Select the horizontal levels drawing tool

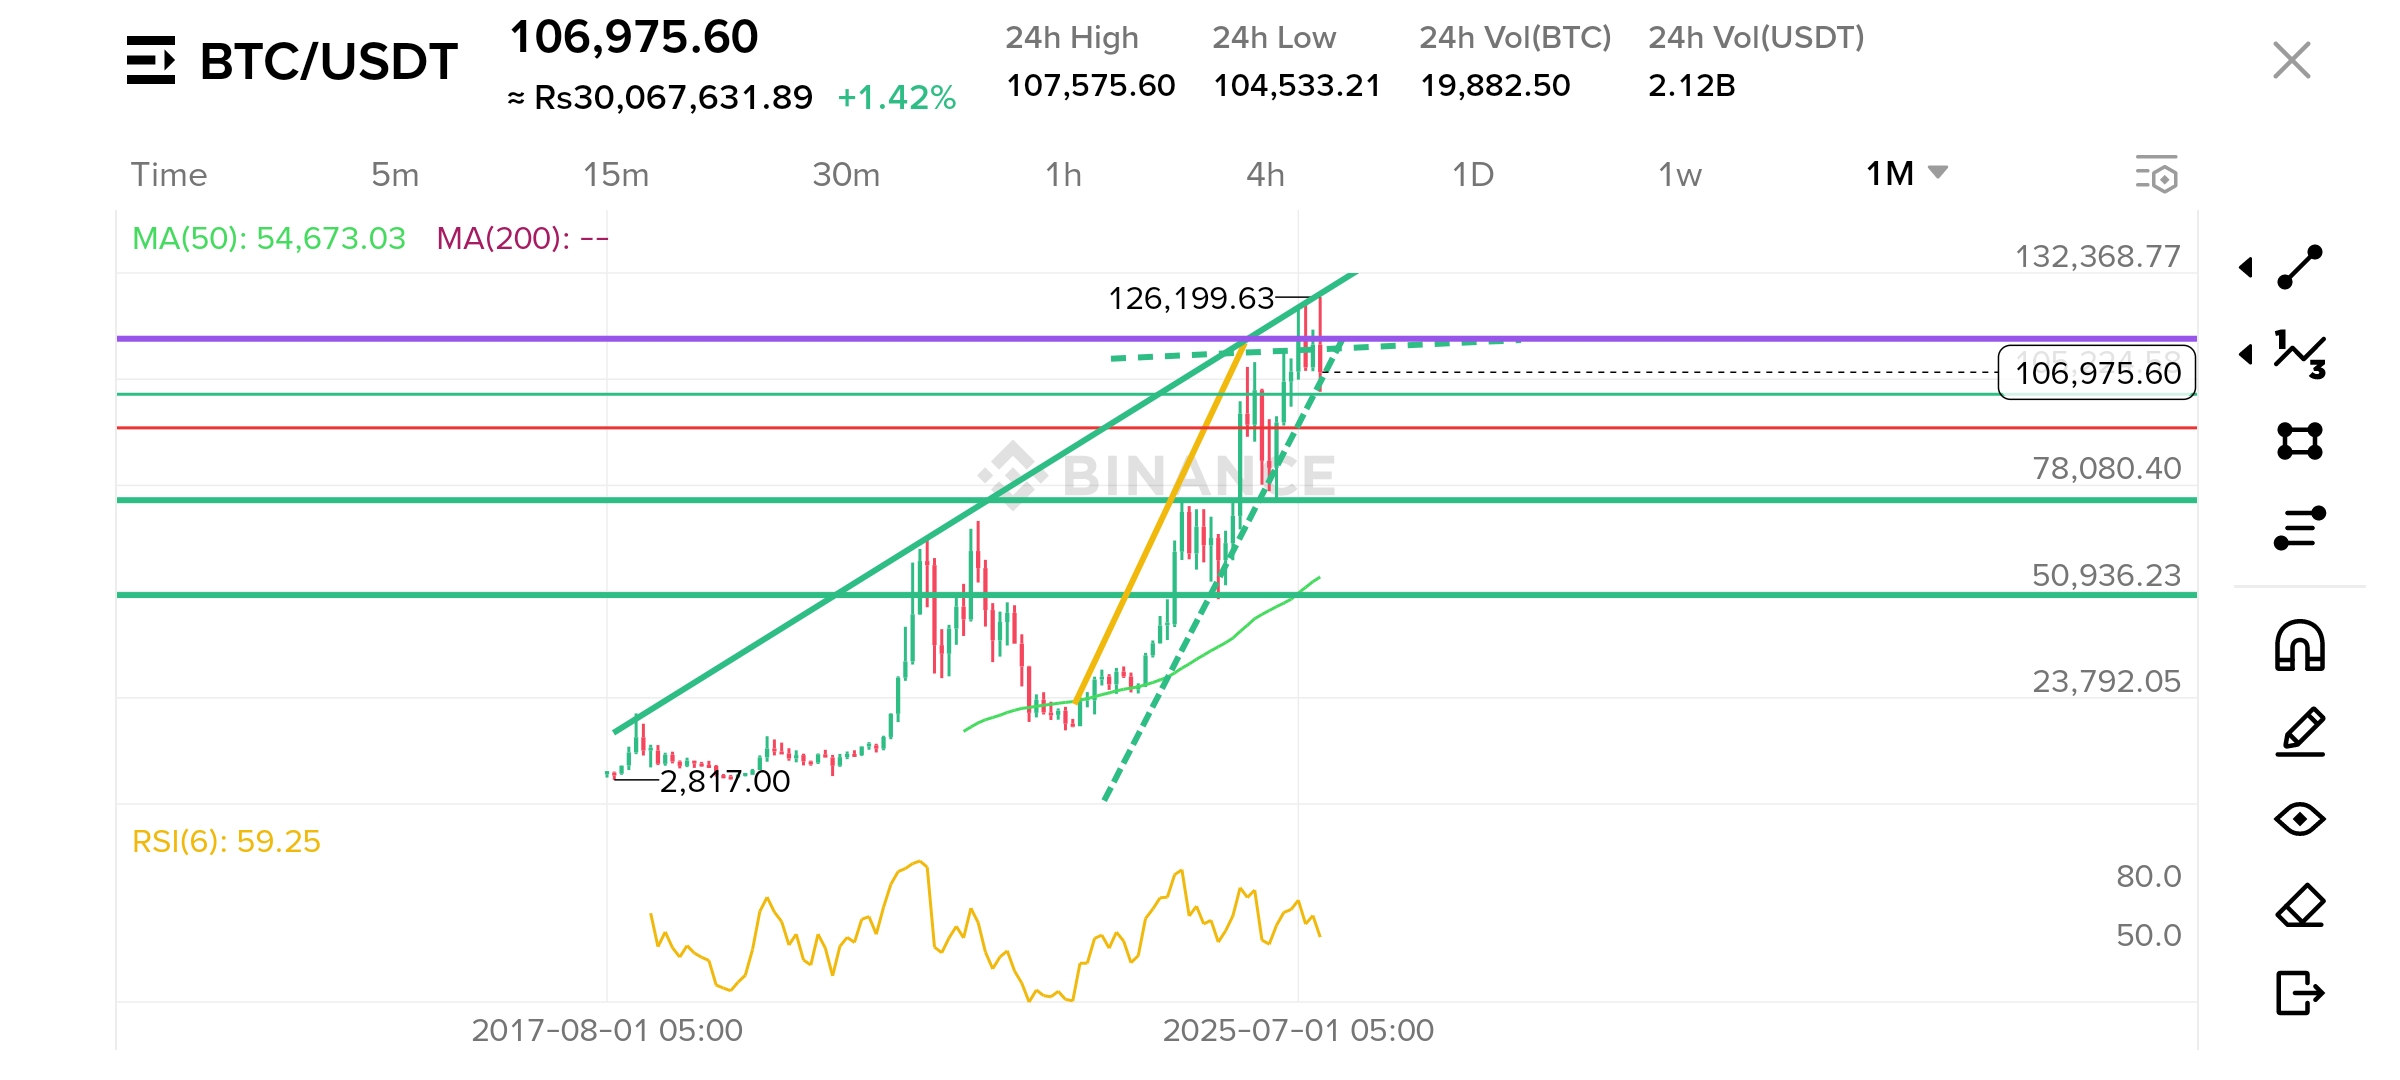2299,528
